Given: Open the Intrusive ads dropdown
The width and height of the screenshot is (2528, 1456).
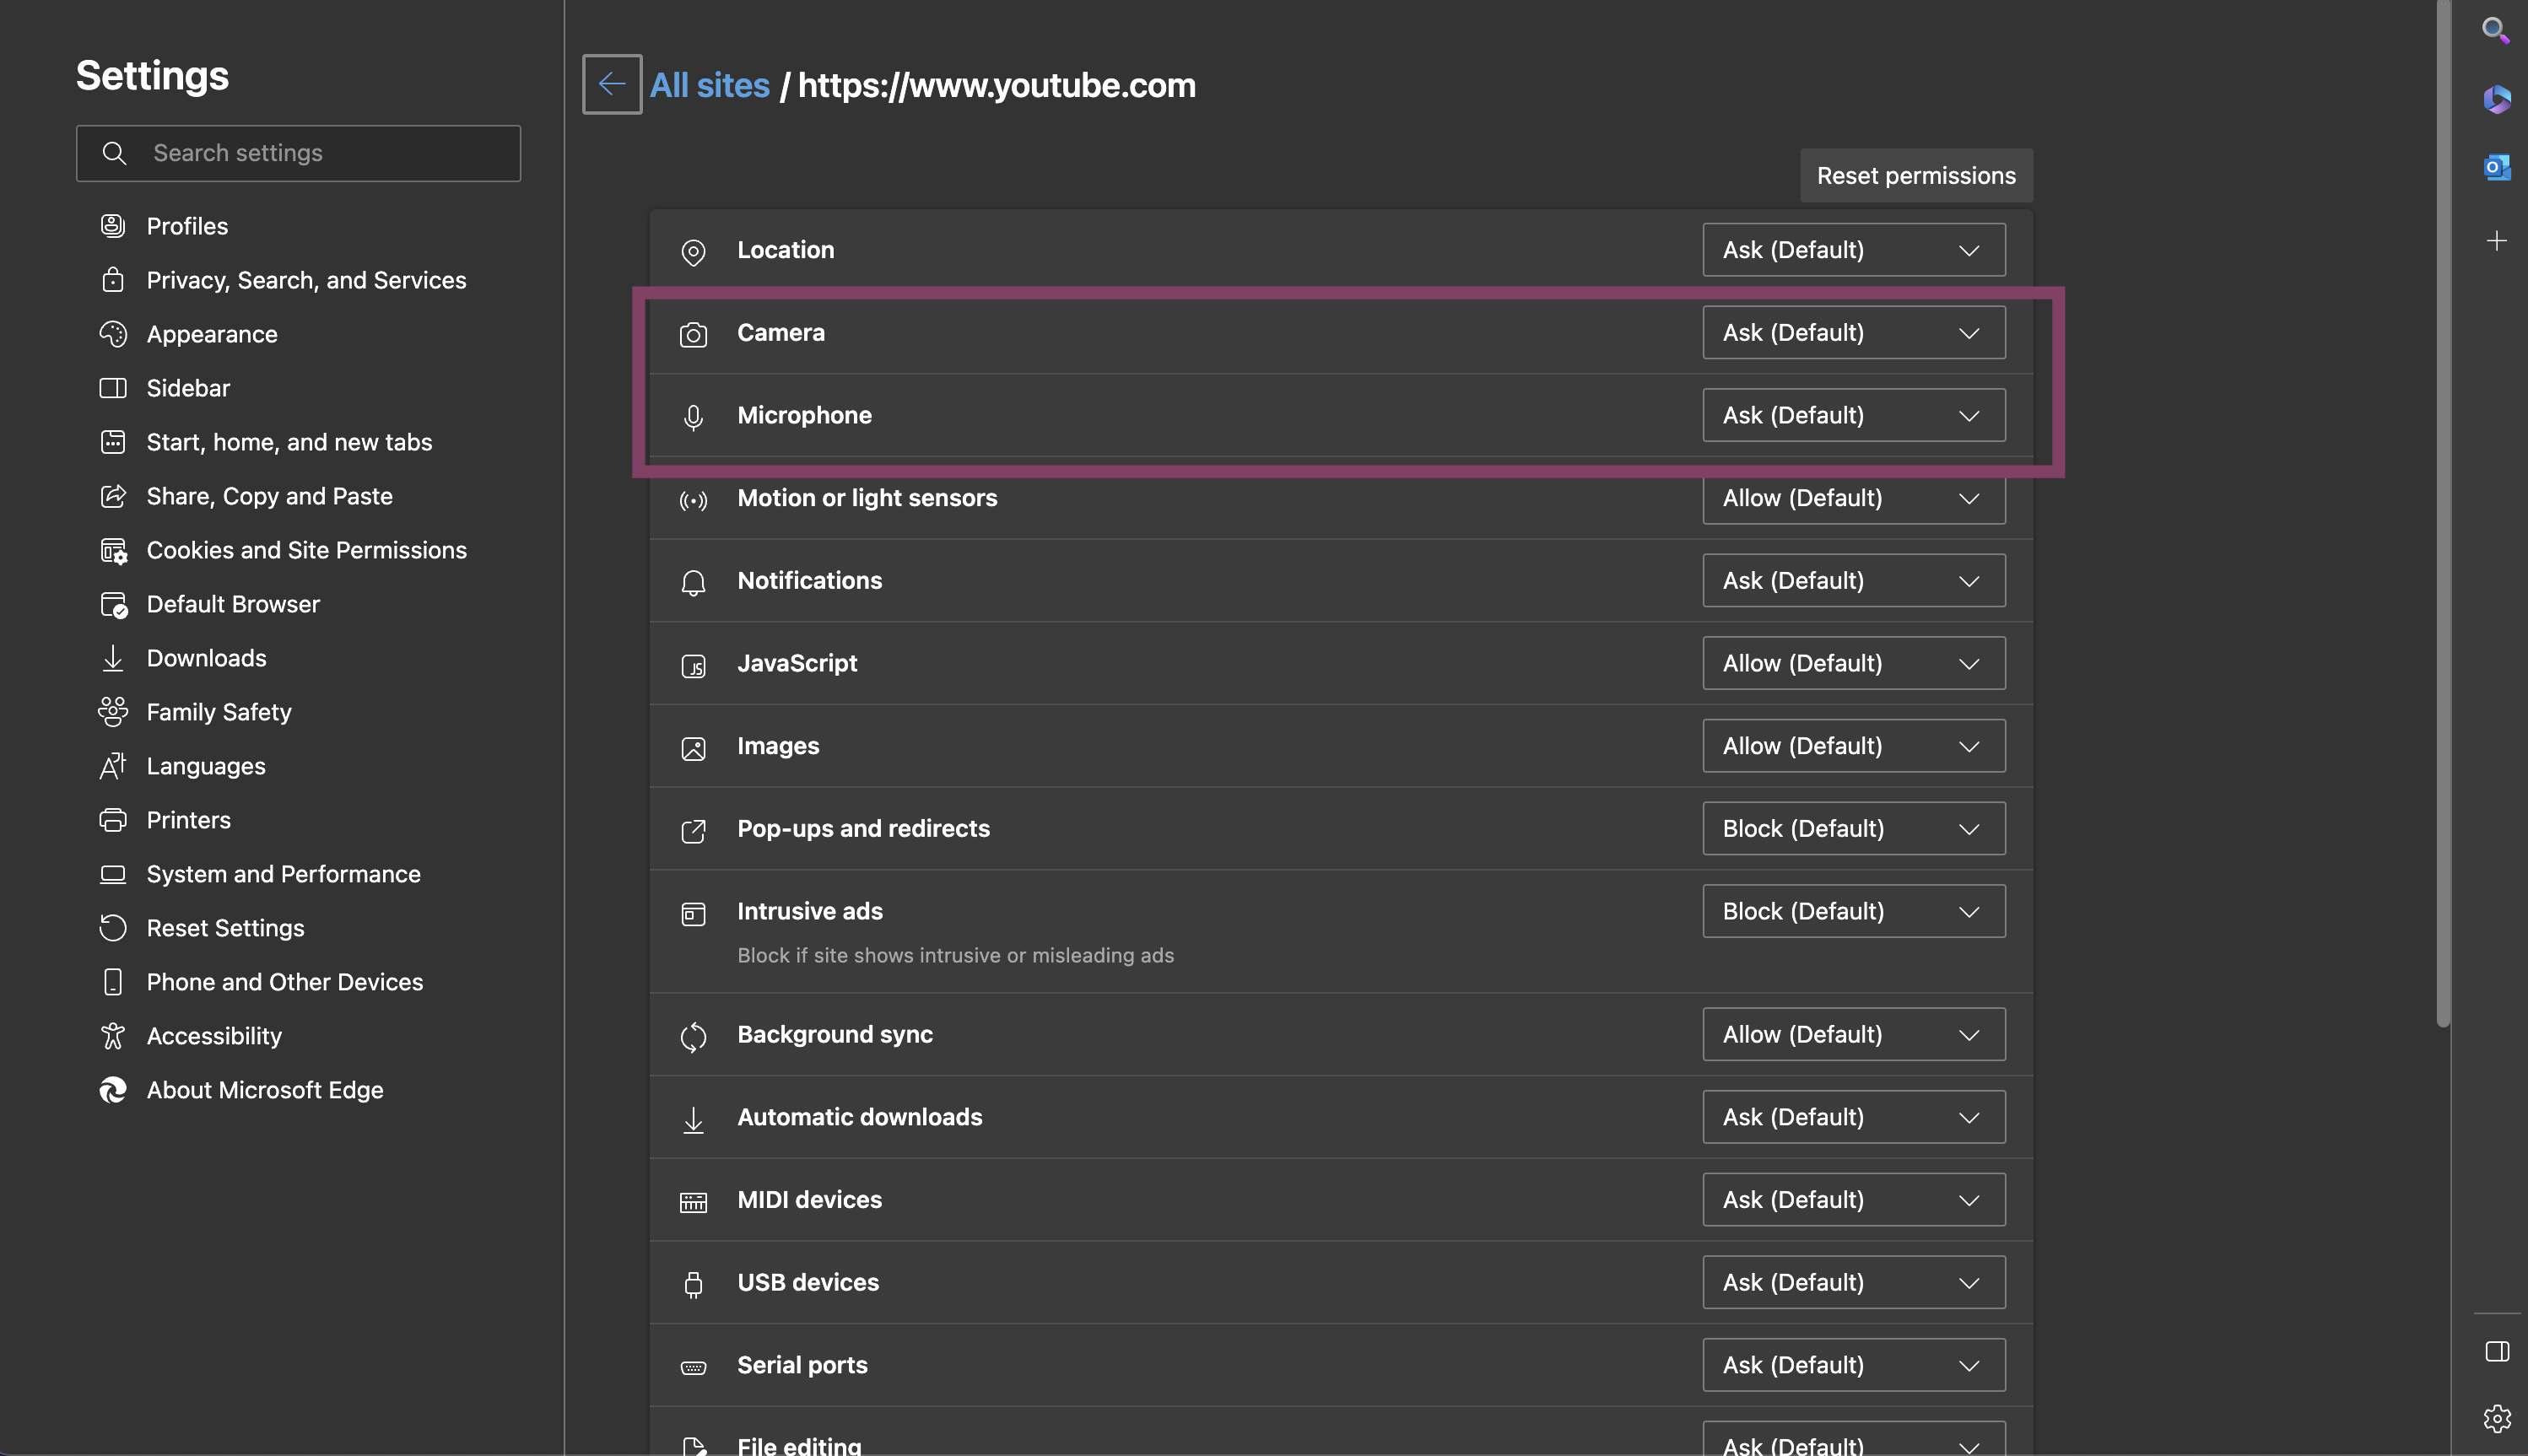Looking at the screenshot, I should (1854, 911).
